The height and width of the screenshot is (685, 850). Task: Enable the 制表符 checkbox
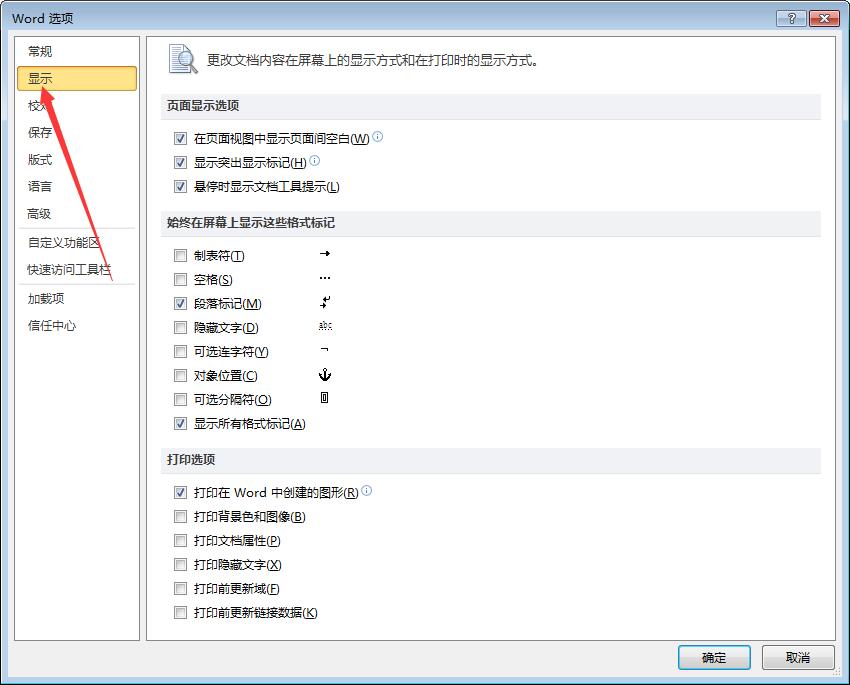coord(180,255)
